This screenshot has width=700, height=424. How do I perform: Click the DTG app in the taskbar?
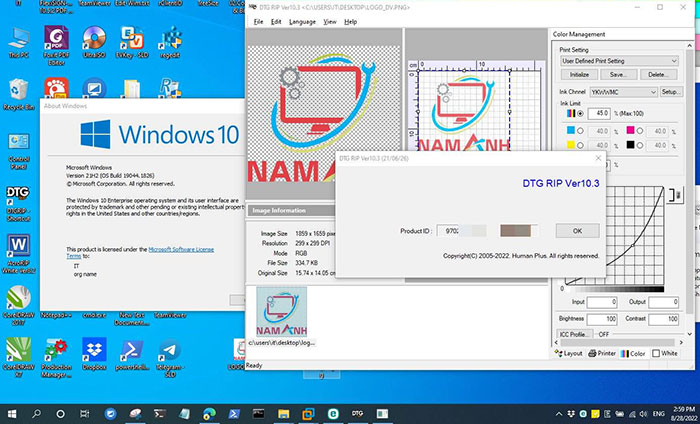357,411
